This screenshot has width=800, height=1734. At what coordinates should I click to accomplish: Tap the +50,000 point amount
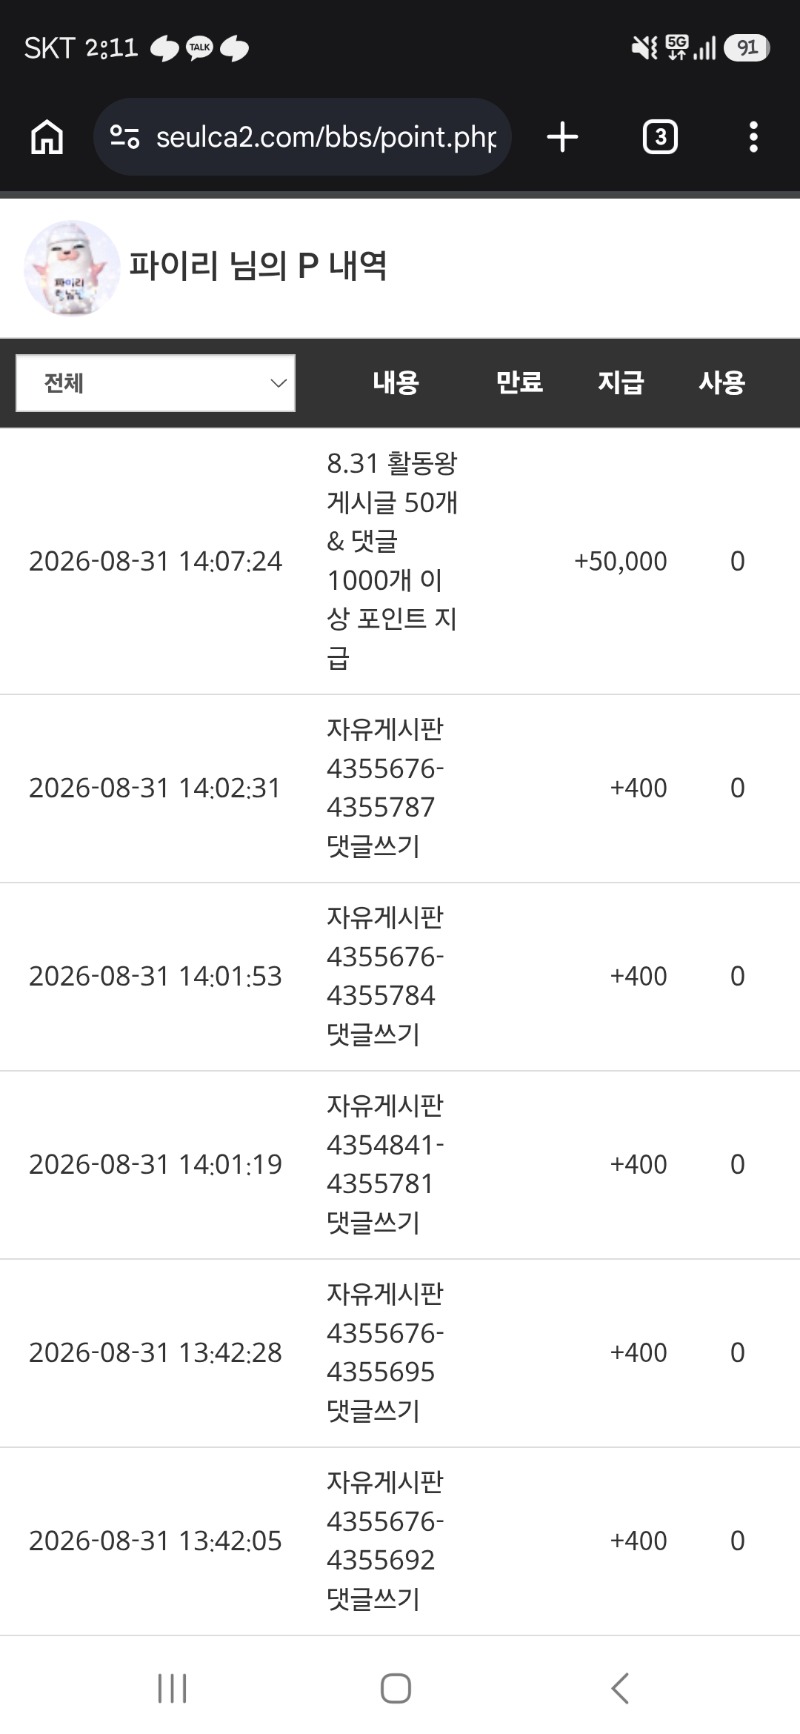point(621,561)
